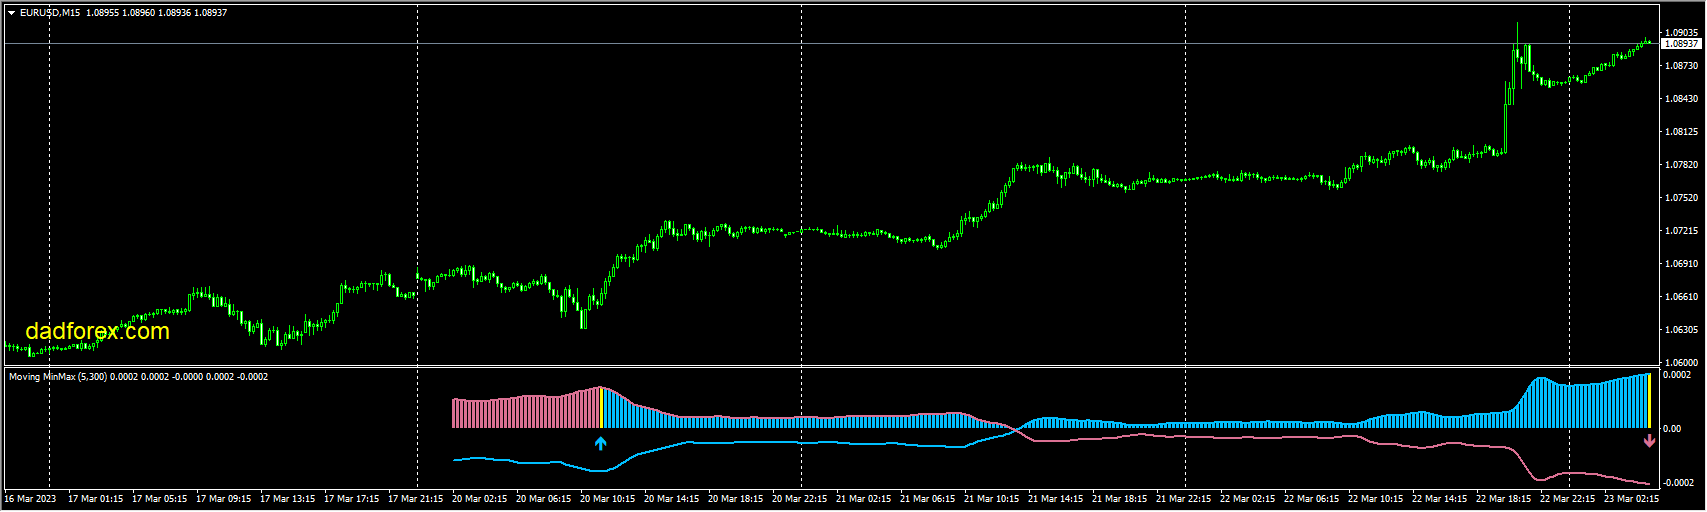The width and height of the screenshot is (1707, 512).
Task: Click the 1.09035 price scale label
Action: (1680, 33)
